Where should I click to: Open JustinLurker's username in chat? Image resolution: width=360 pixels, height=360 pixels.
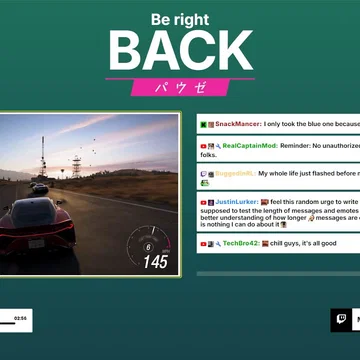[x=237, y=202]
